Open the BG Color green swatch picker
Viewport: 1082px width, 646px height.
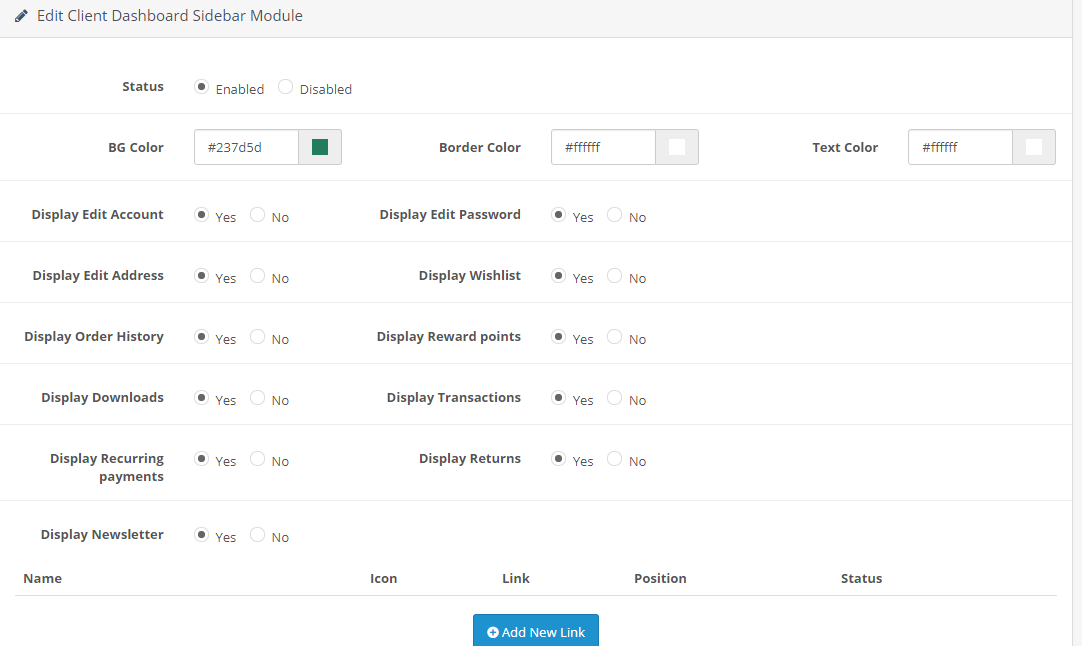pos(320,147)
